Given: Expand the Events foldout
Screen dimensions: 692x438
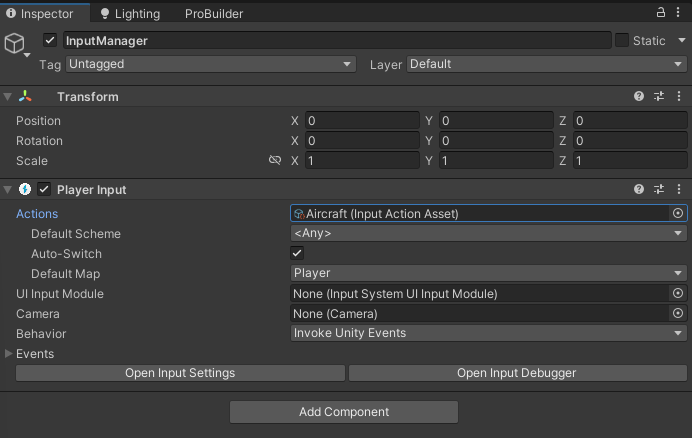Looking at the screenshot, I should [x=8, y=353].
